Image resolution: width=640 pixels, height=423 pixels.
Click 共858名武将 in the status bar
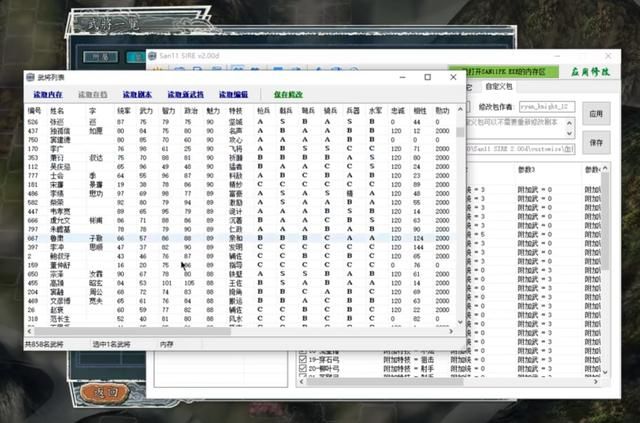[x=44, y=345]
